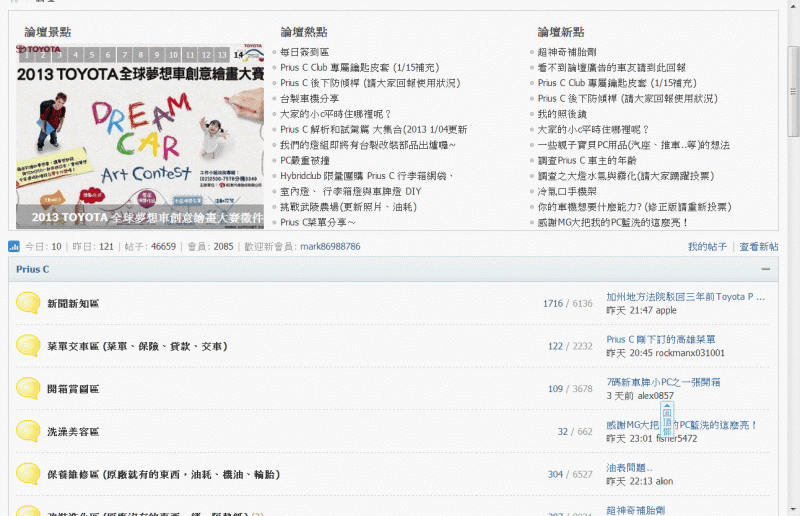The width and height of the screenshot is (800, 516).
Task: Select slide 11 in the banner slideshow
Action: coord(190,55)
